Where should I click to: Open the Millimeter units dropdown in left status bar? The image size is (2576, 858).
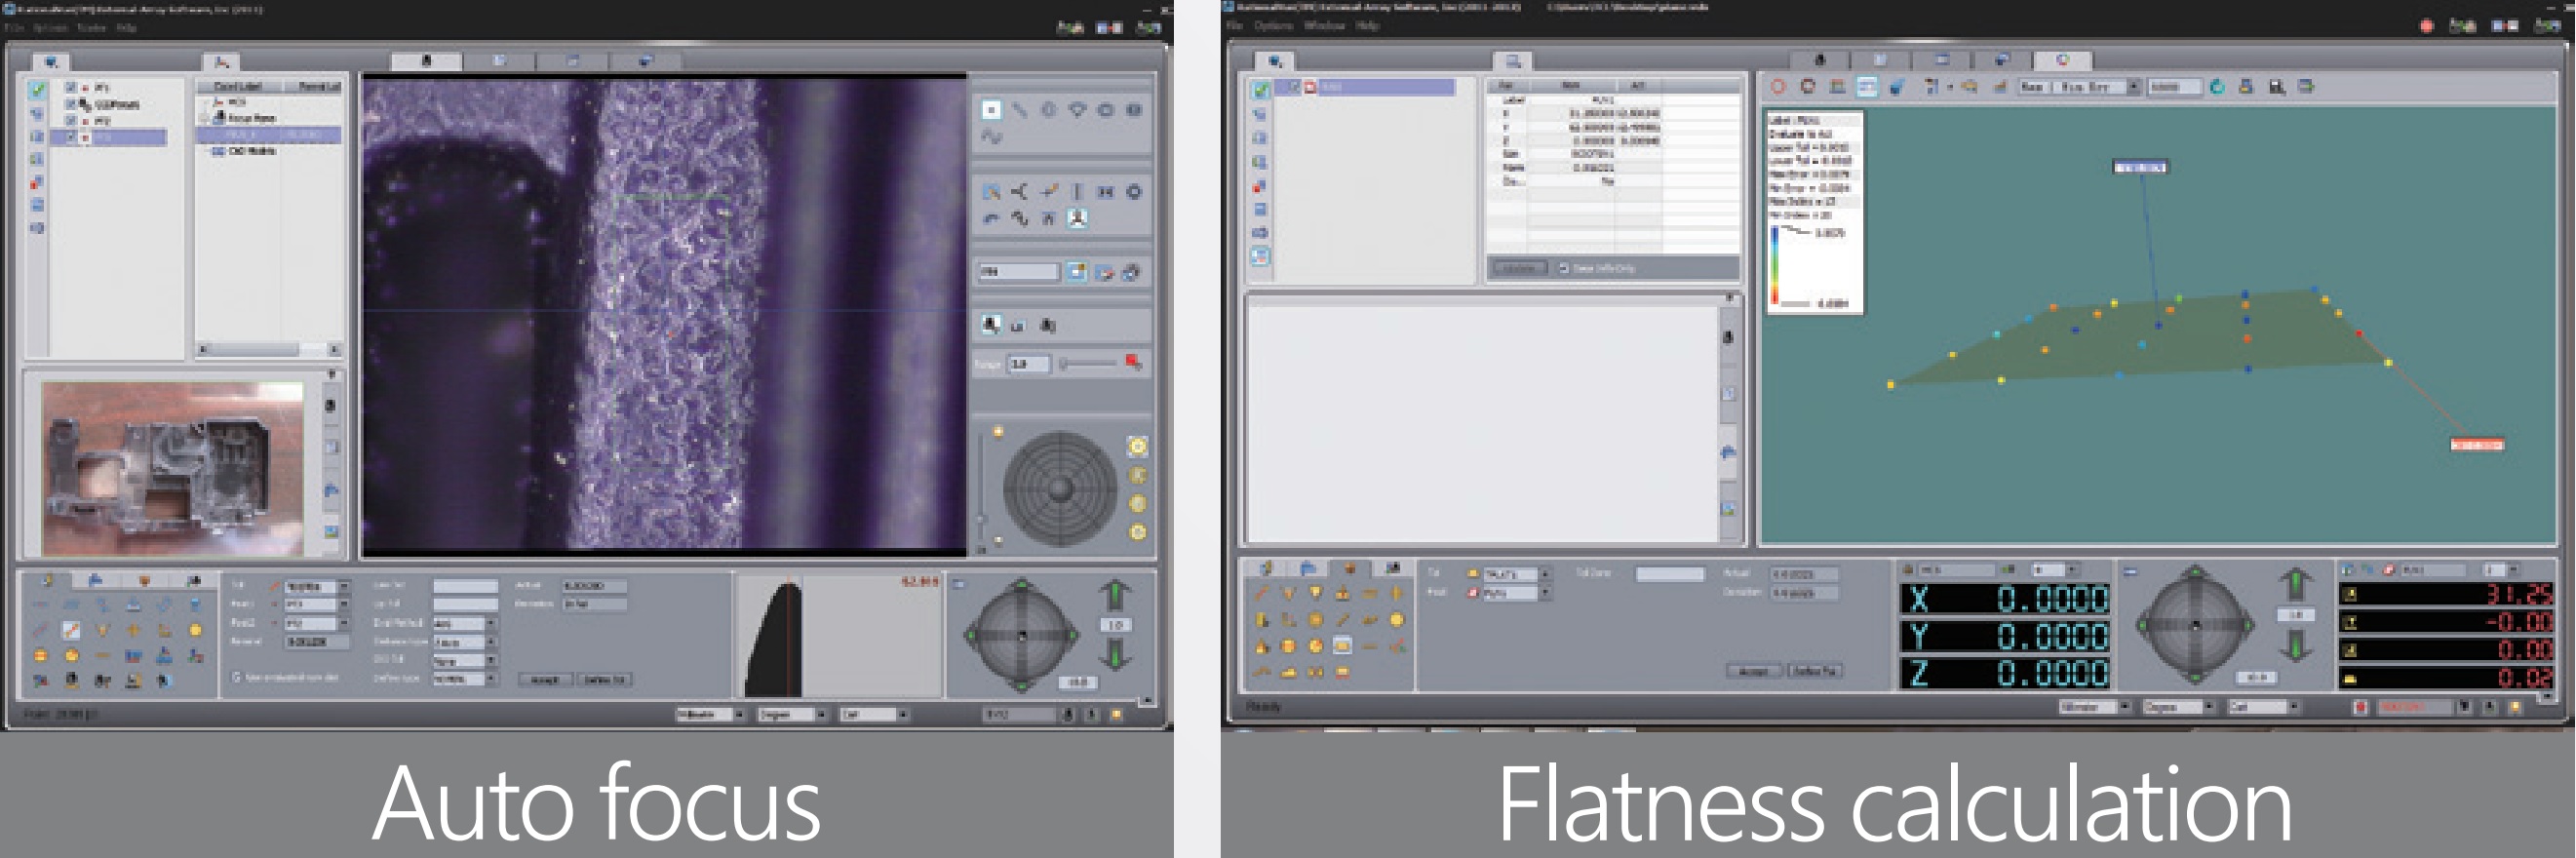(x=739, y=715)
